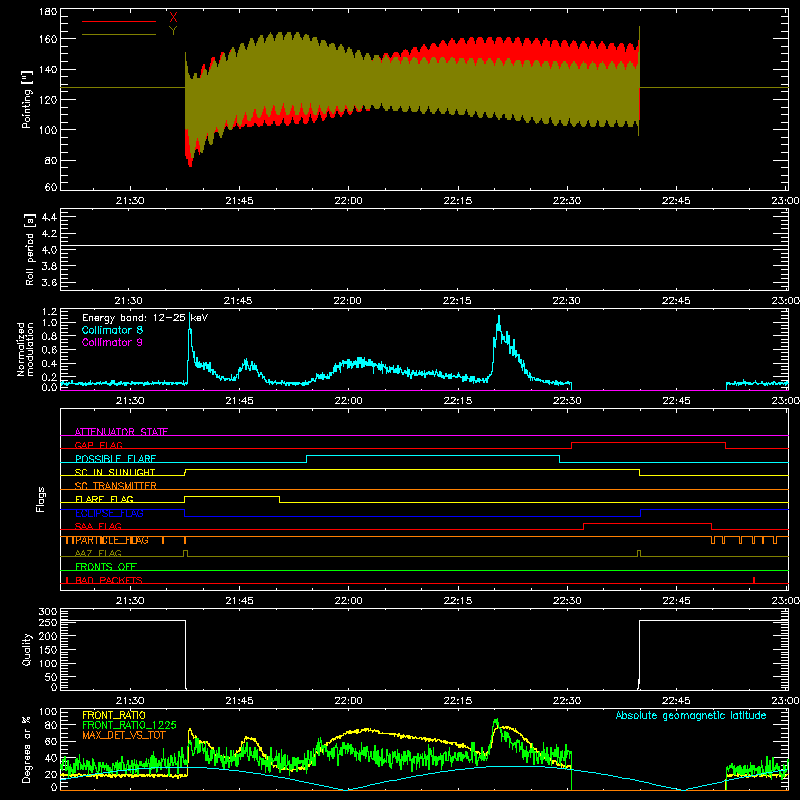This screenshot has width=800, height=800.
Task: Click the green FRONTS_OFF label
Action: [x=106, y=567]
